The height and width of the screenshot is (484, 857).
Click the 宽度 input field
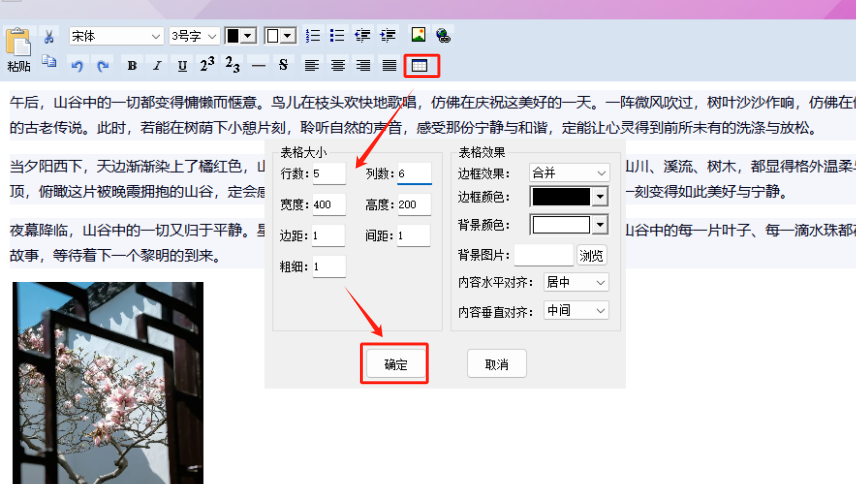click(x=329, y=204)
